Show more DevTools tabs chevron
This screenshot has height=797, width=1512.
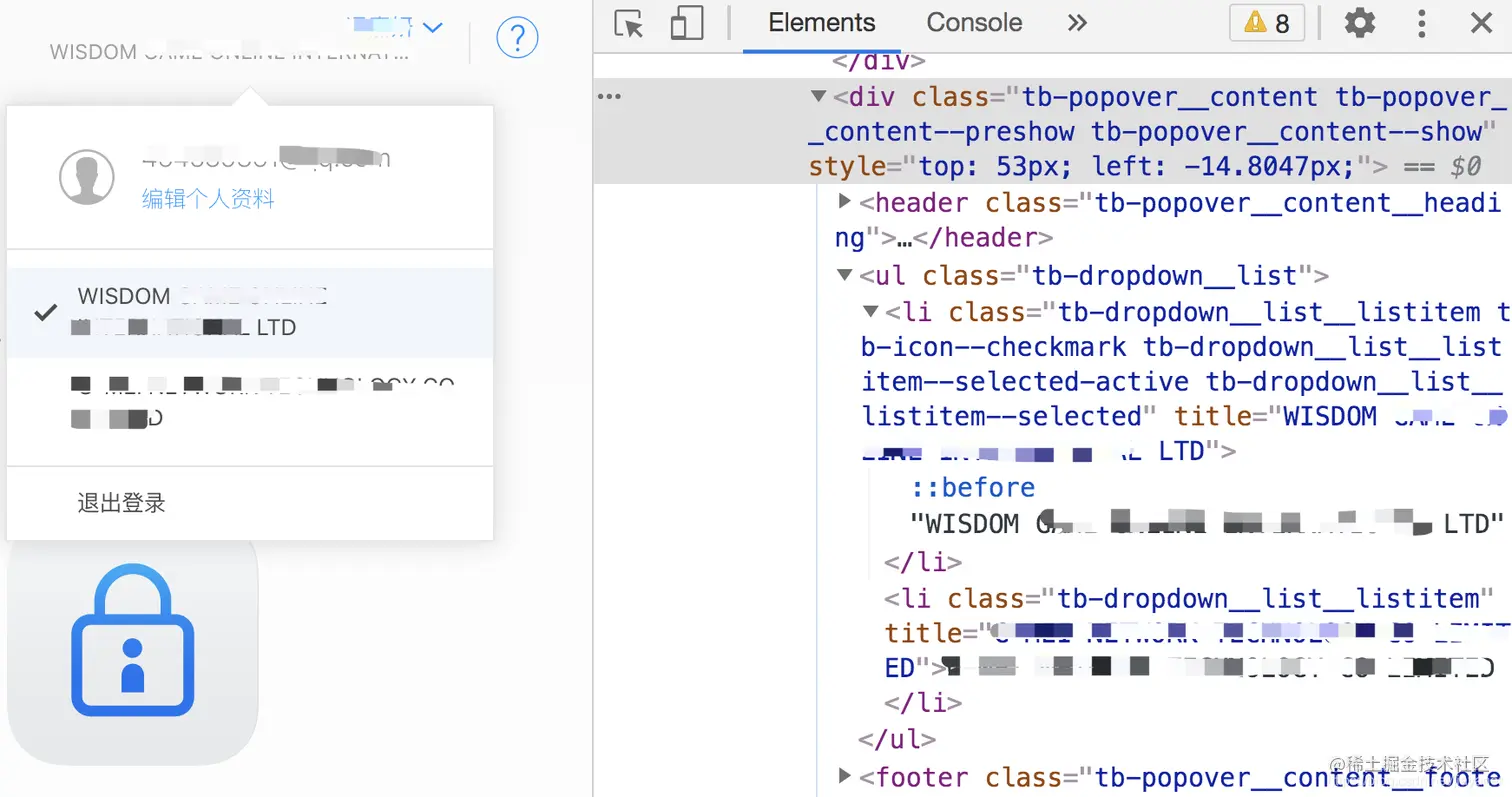pos(1077,23)
